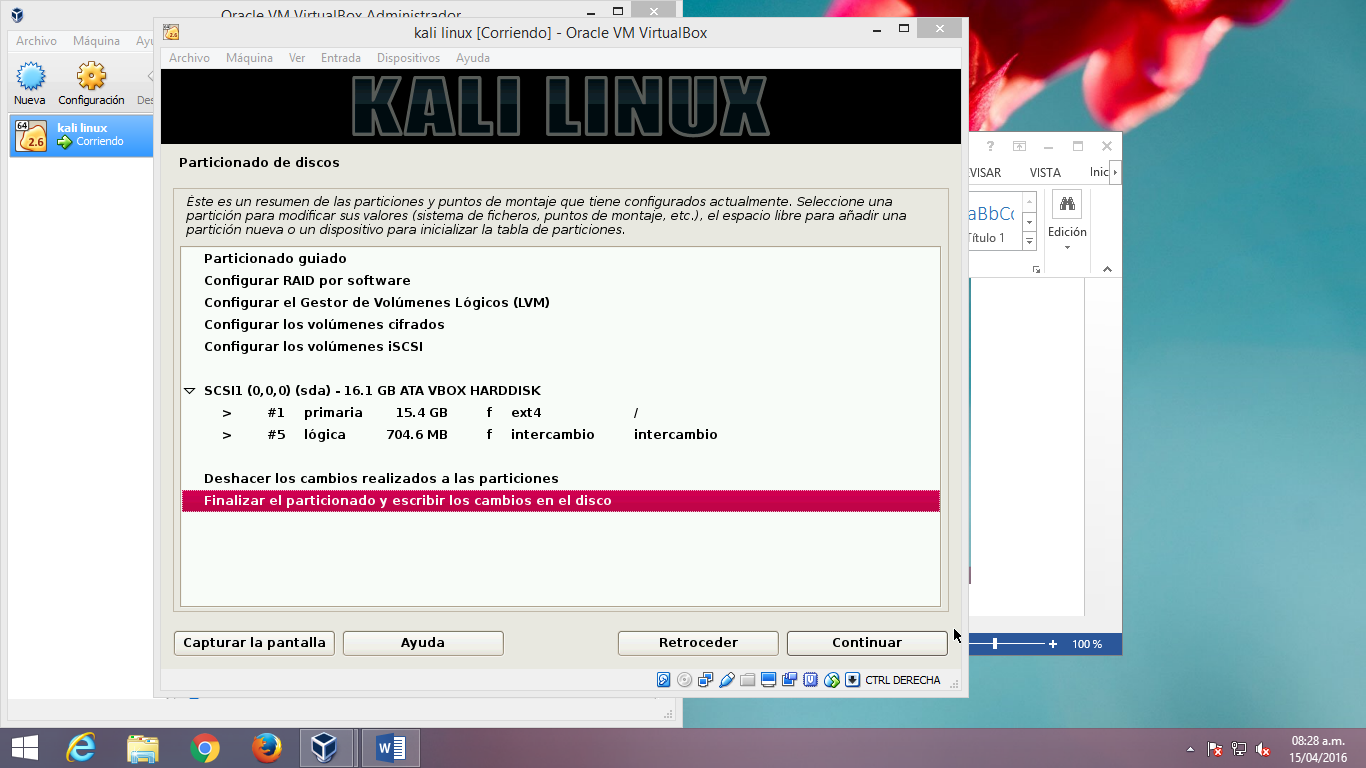The image size is (1366, 768).
Task: Click the network adapters status icon
Action: pos(707,680)
